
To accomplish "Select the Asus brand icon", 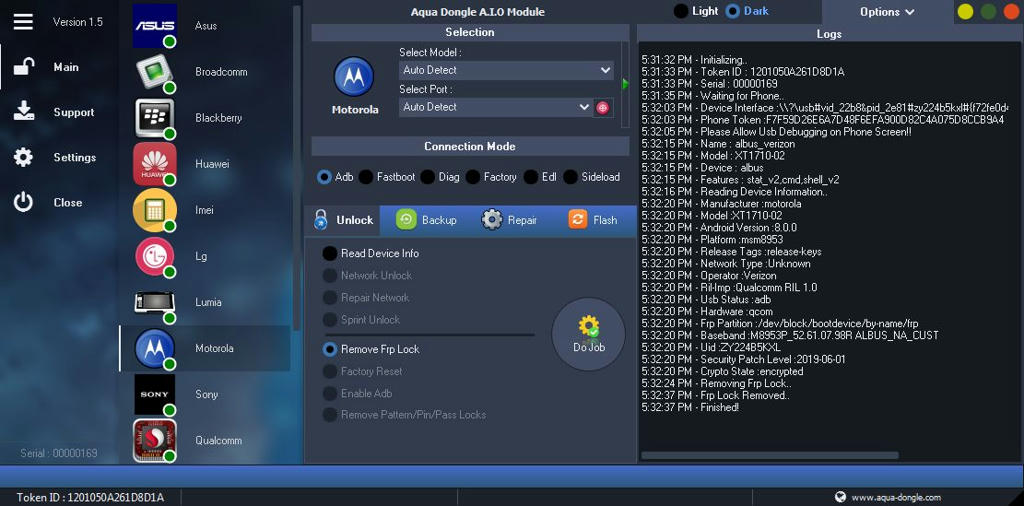I will 155,25.
